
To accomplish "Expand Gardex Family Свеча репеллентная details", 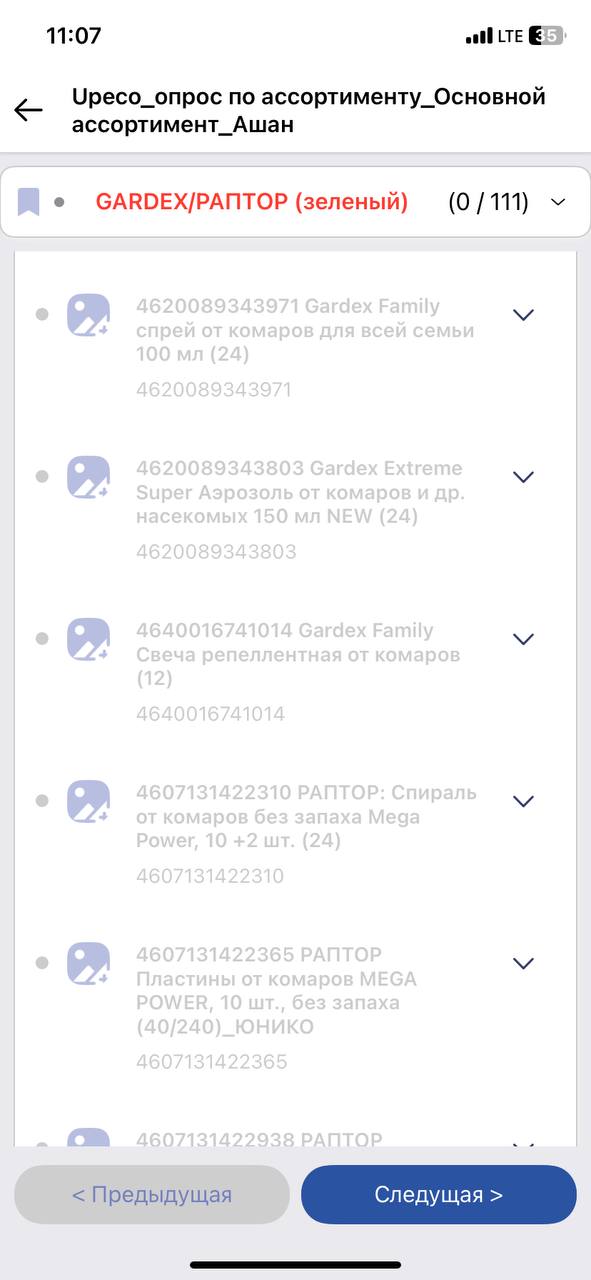I will point(523,639).
